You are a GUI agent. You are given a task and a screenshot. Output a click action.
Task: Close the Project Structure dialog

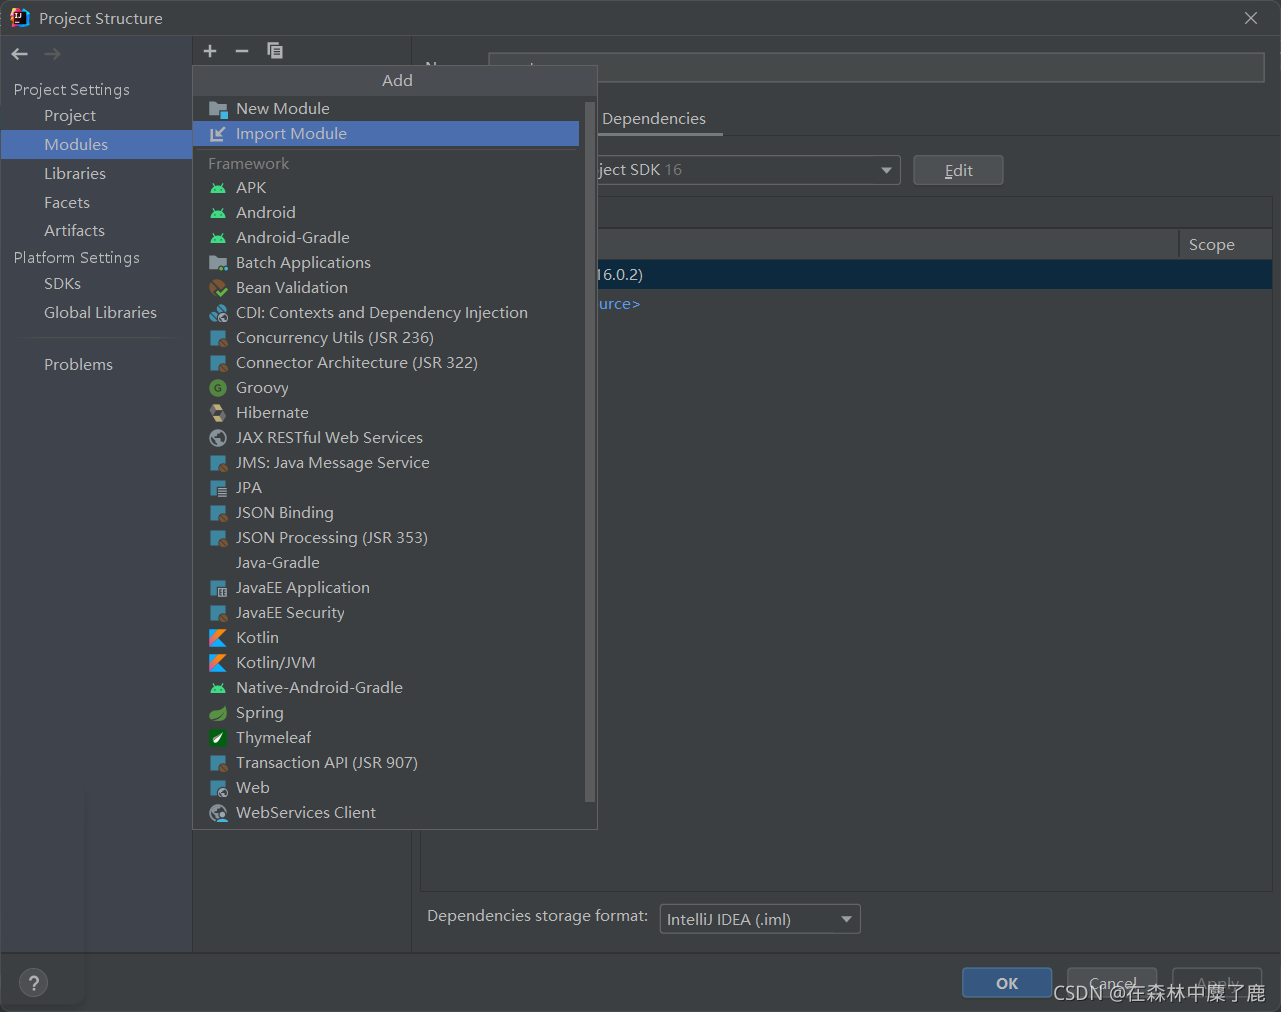tap(1251, 18)
